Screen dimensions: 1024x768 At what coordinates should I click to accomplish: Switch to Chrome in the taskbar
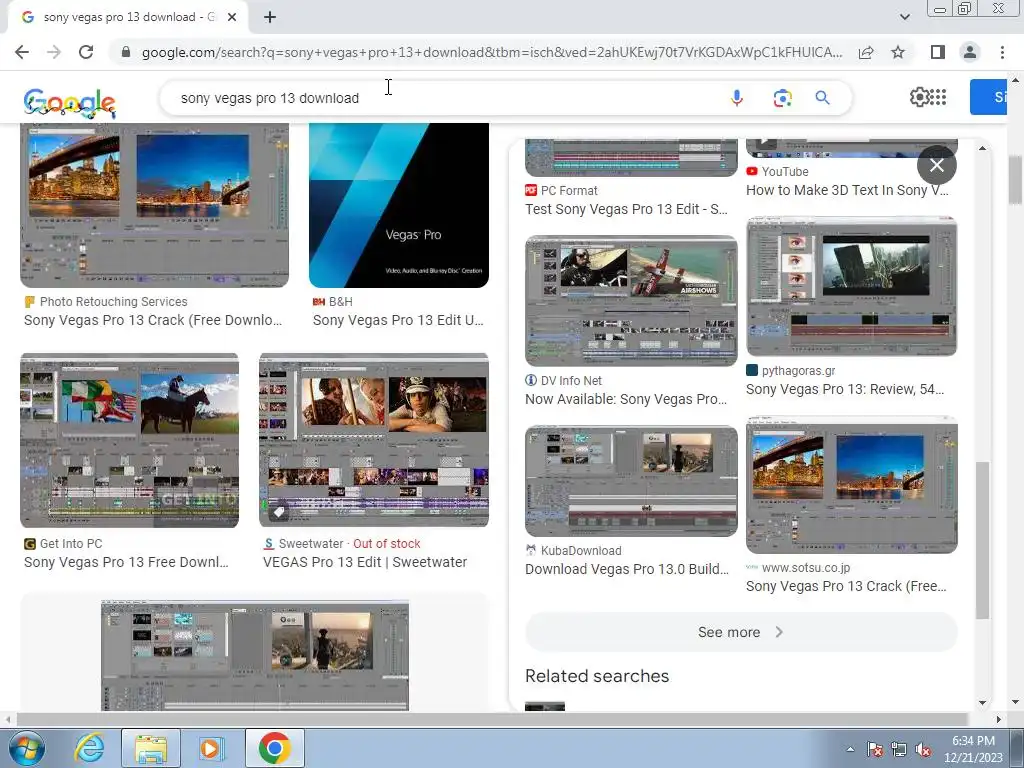pos(274,748)
